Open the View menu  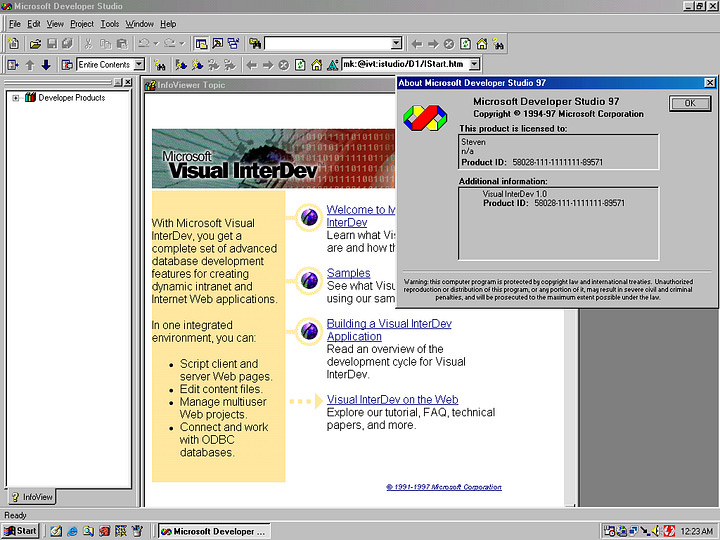[x=55, y=24]
